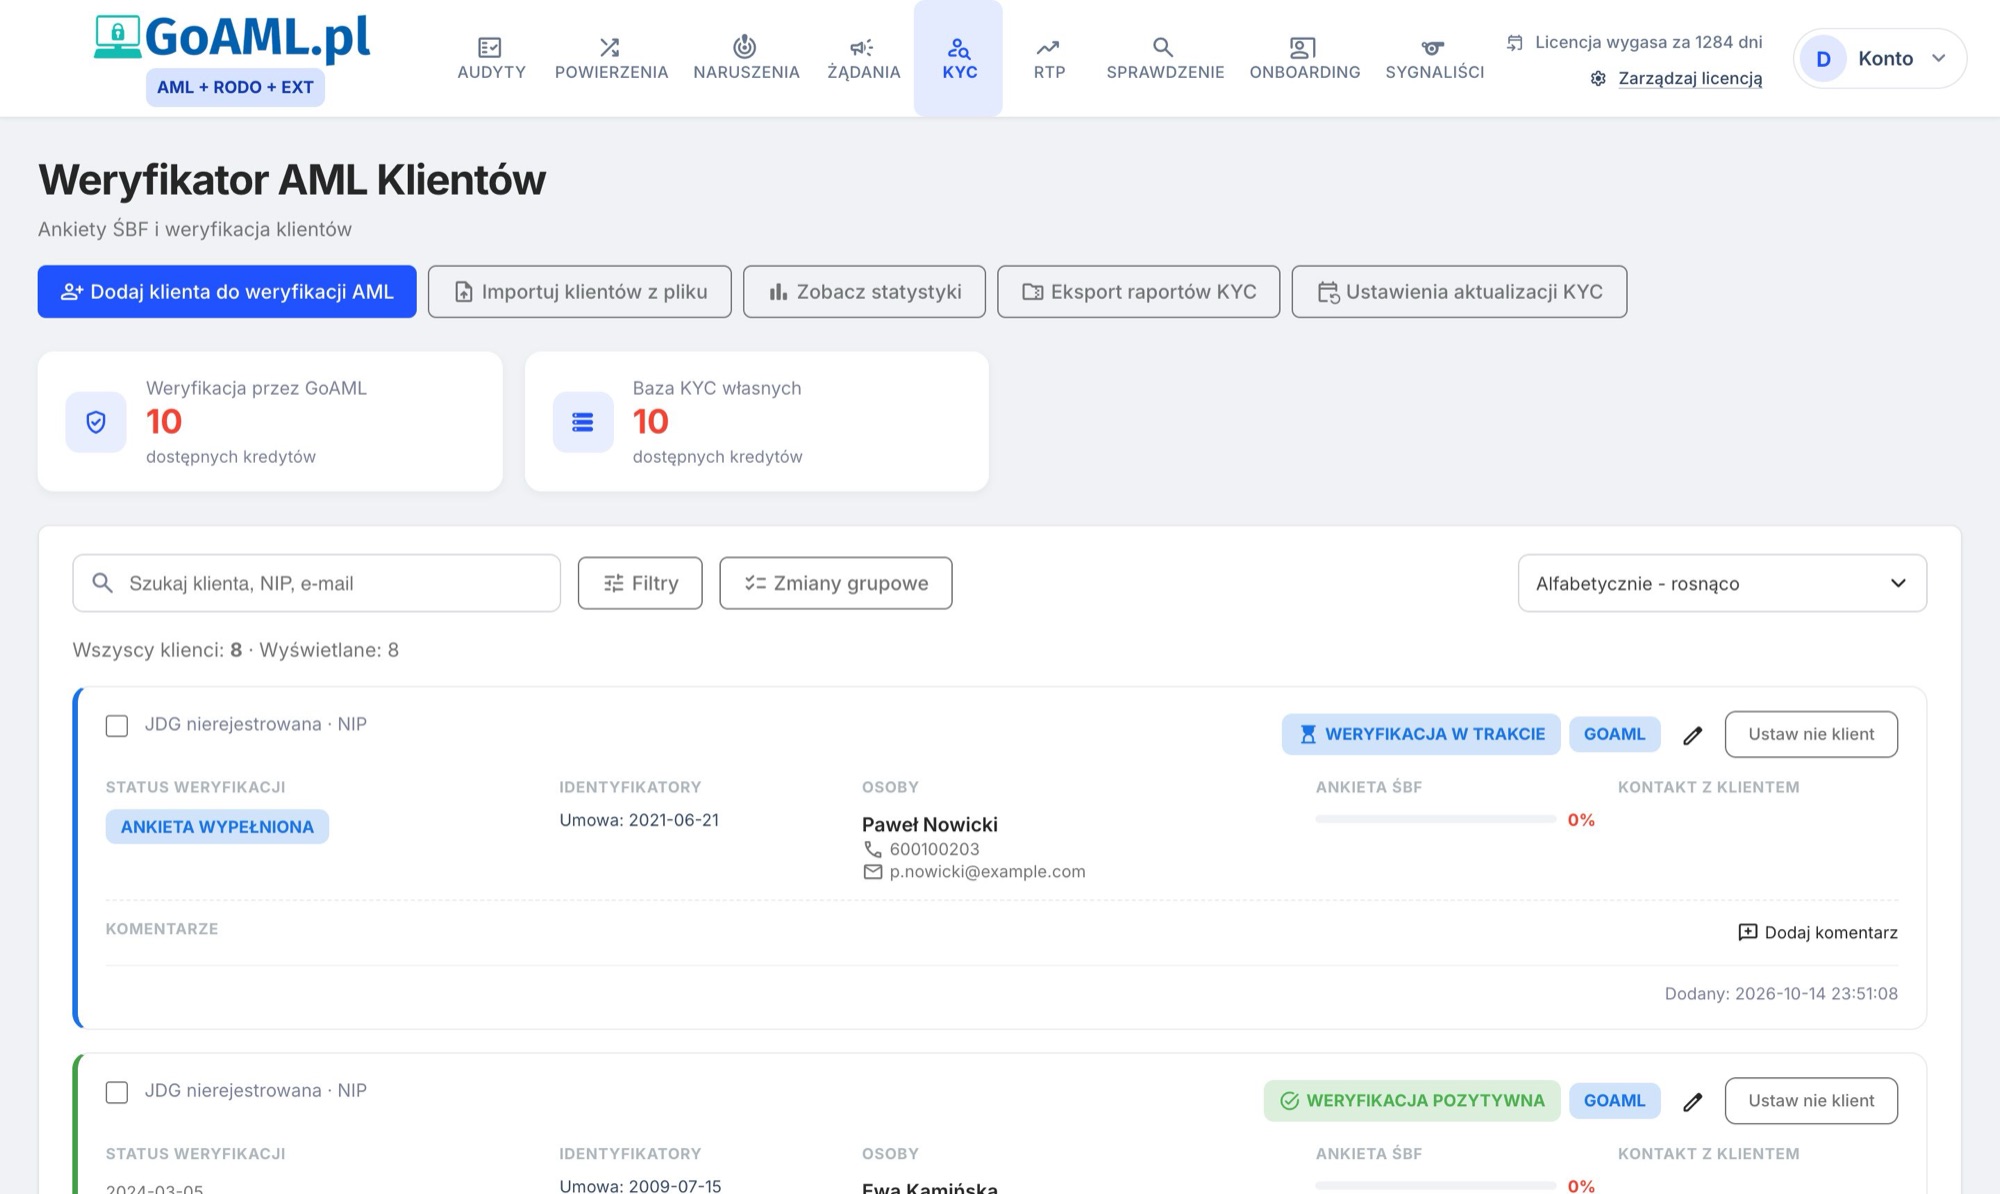This screenshot has height=1194, width=2000.
Task: Click the WERYFIKACJA POZYTYWNA check badge
Action: point(1412,1100)
